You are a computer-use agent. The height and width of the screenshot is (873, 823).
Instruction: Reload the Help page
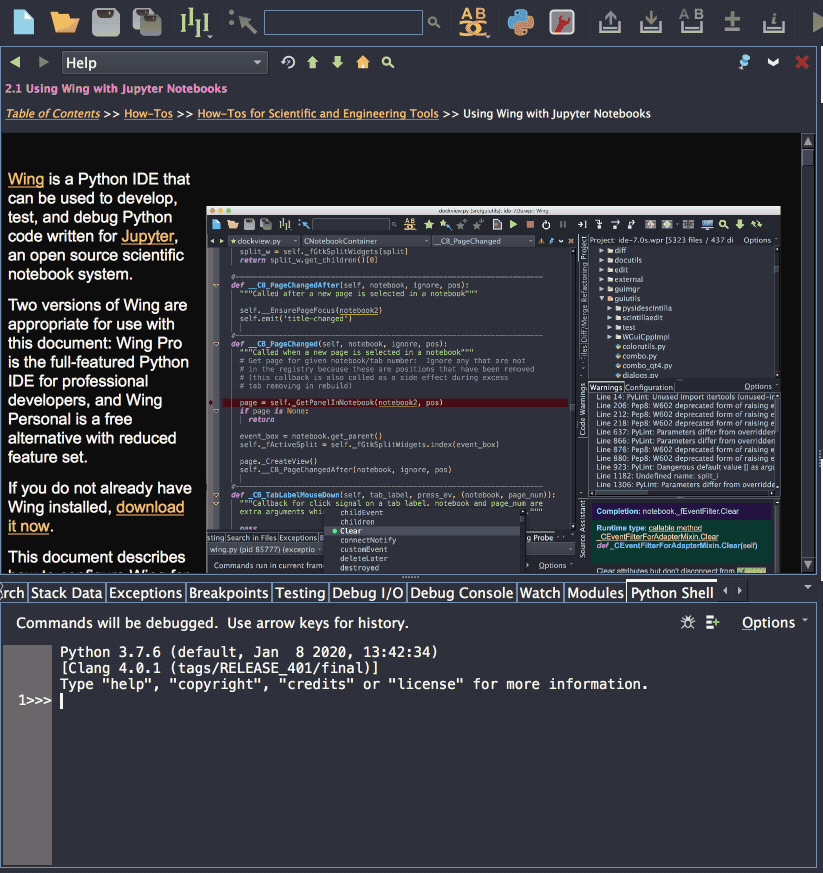288,62
